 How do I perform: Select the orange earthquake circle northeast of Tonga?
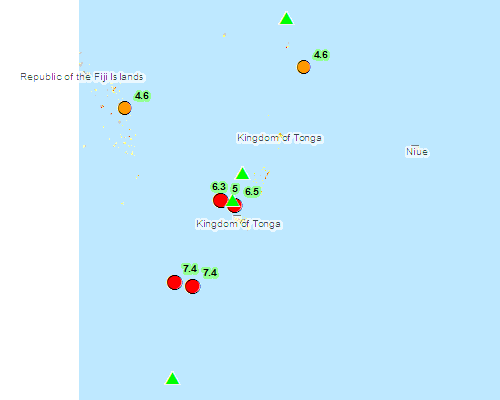click(304, 67)
